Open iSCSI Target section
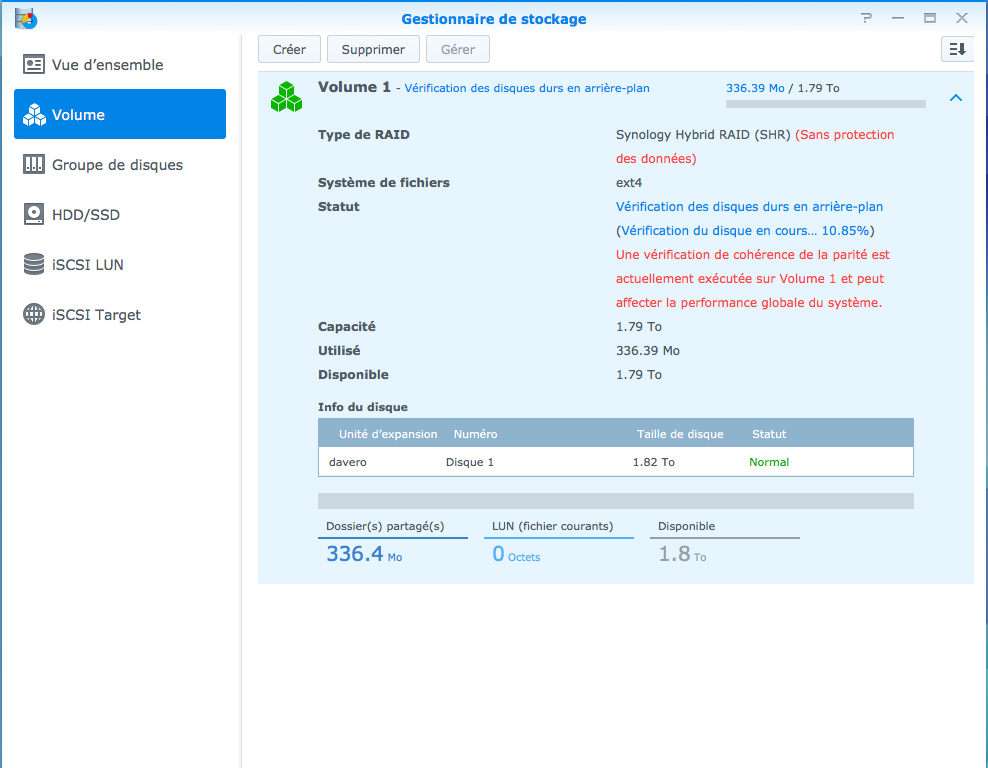Image resolution: width=988 pixels, height=768 pixels. point(120,314)
